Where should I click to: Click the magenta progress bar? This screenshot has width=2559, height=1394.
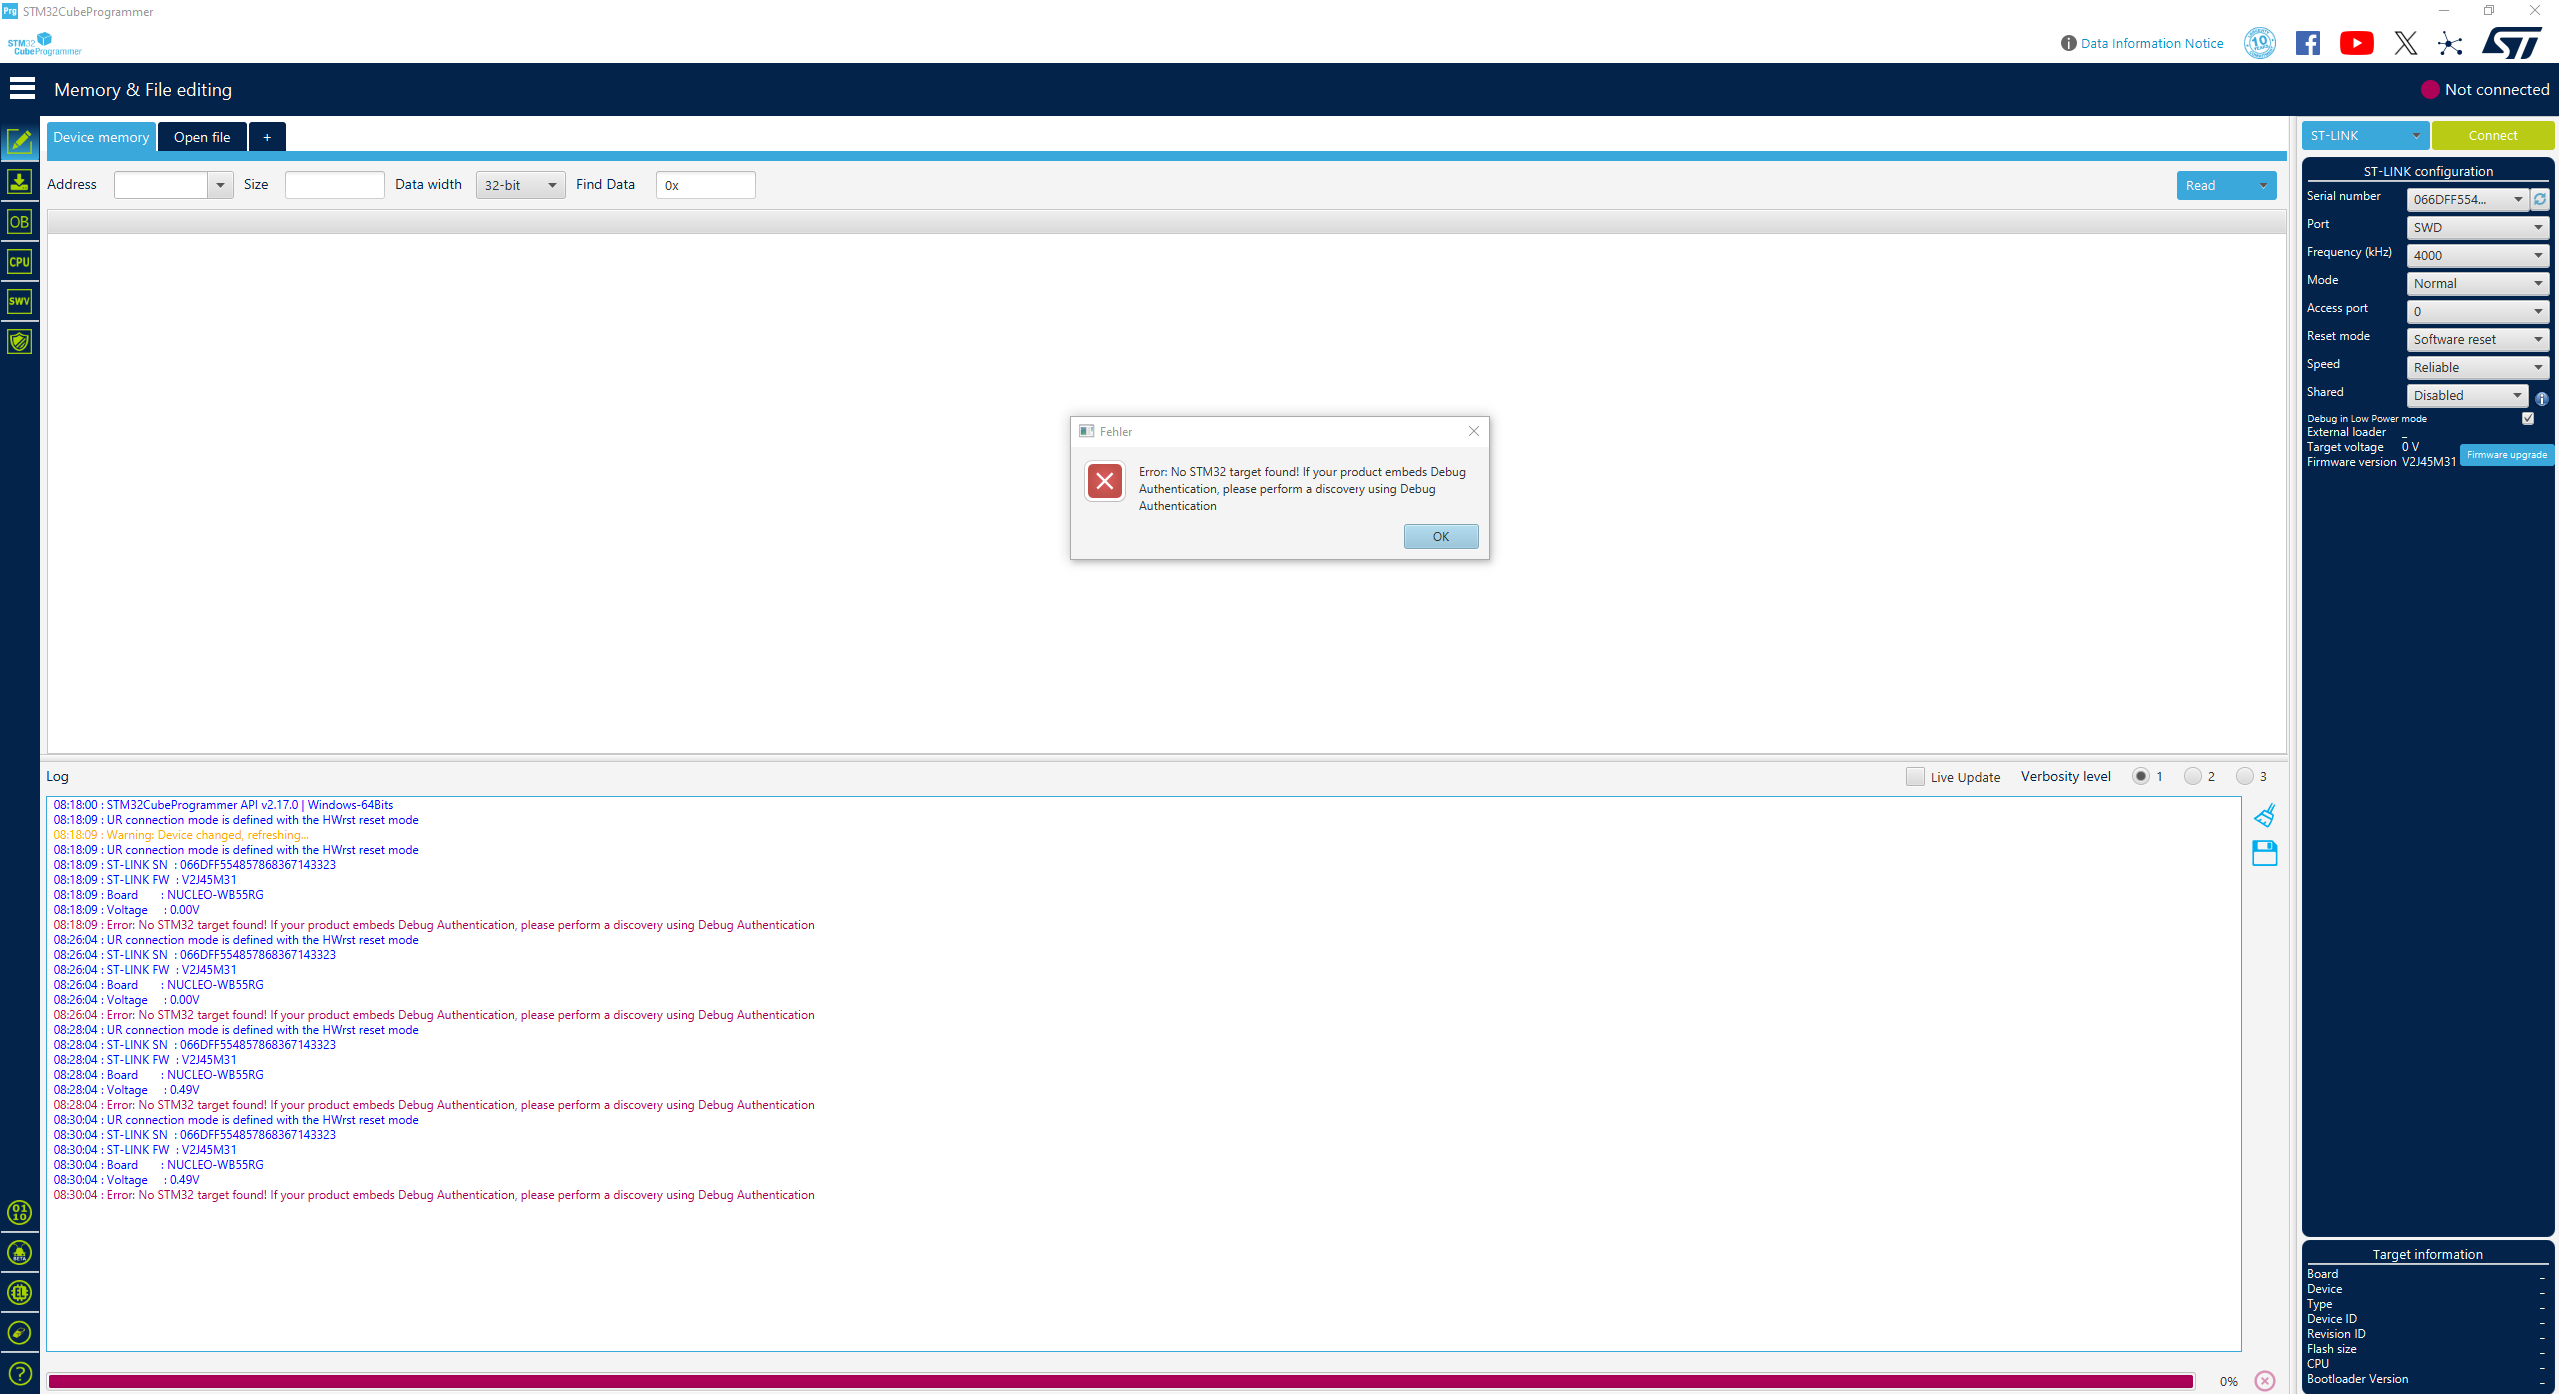pos(1120,1381)
